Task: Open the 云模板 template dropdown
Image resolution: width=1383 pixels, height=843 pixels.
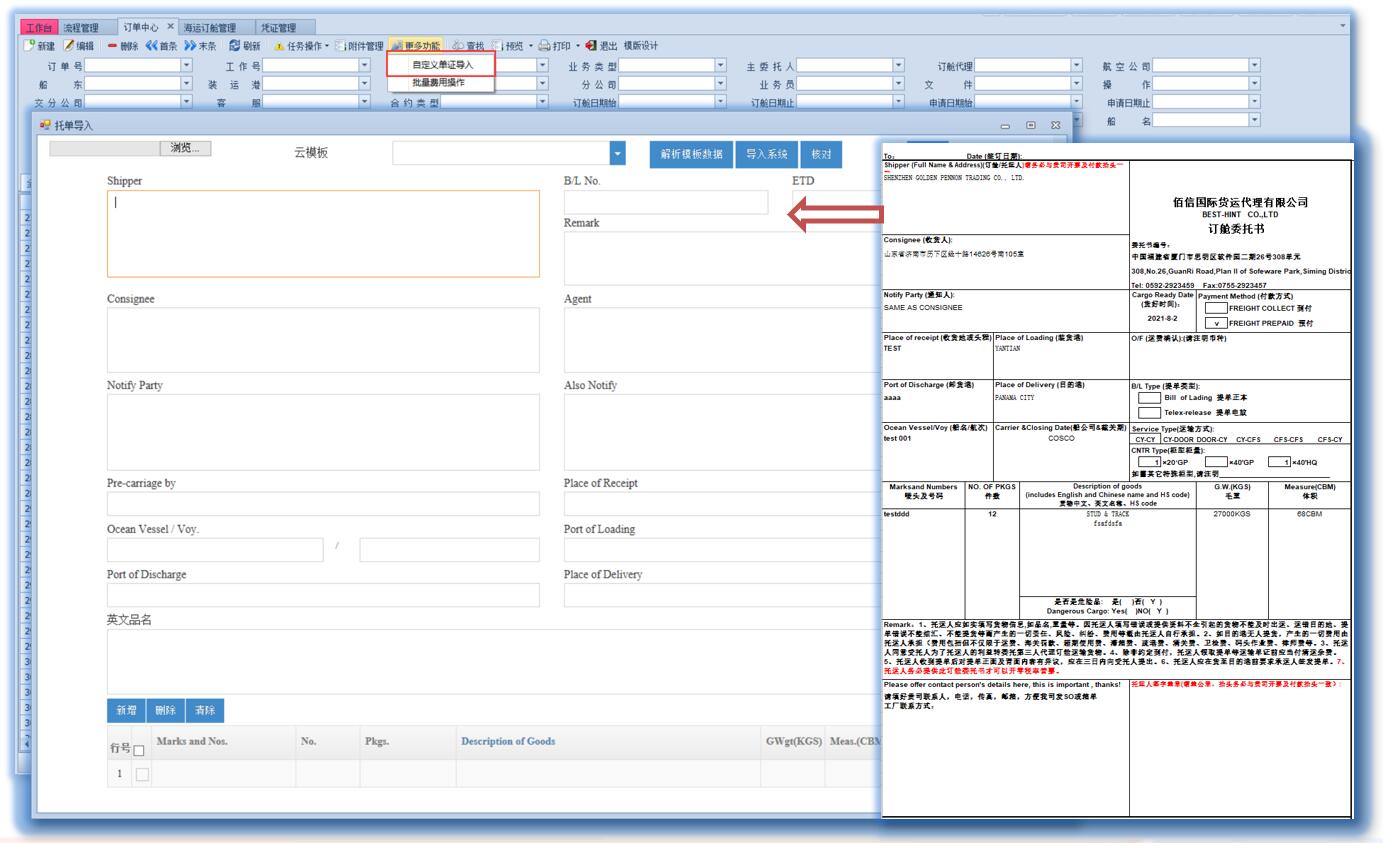Action: tap(617, 153)
